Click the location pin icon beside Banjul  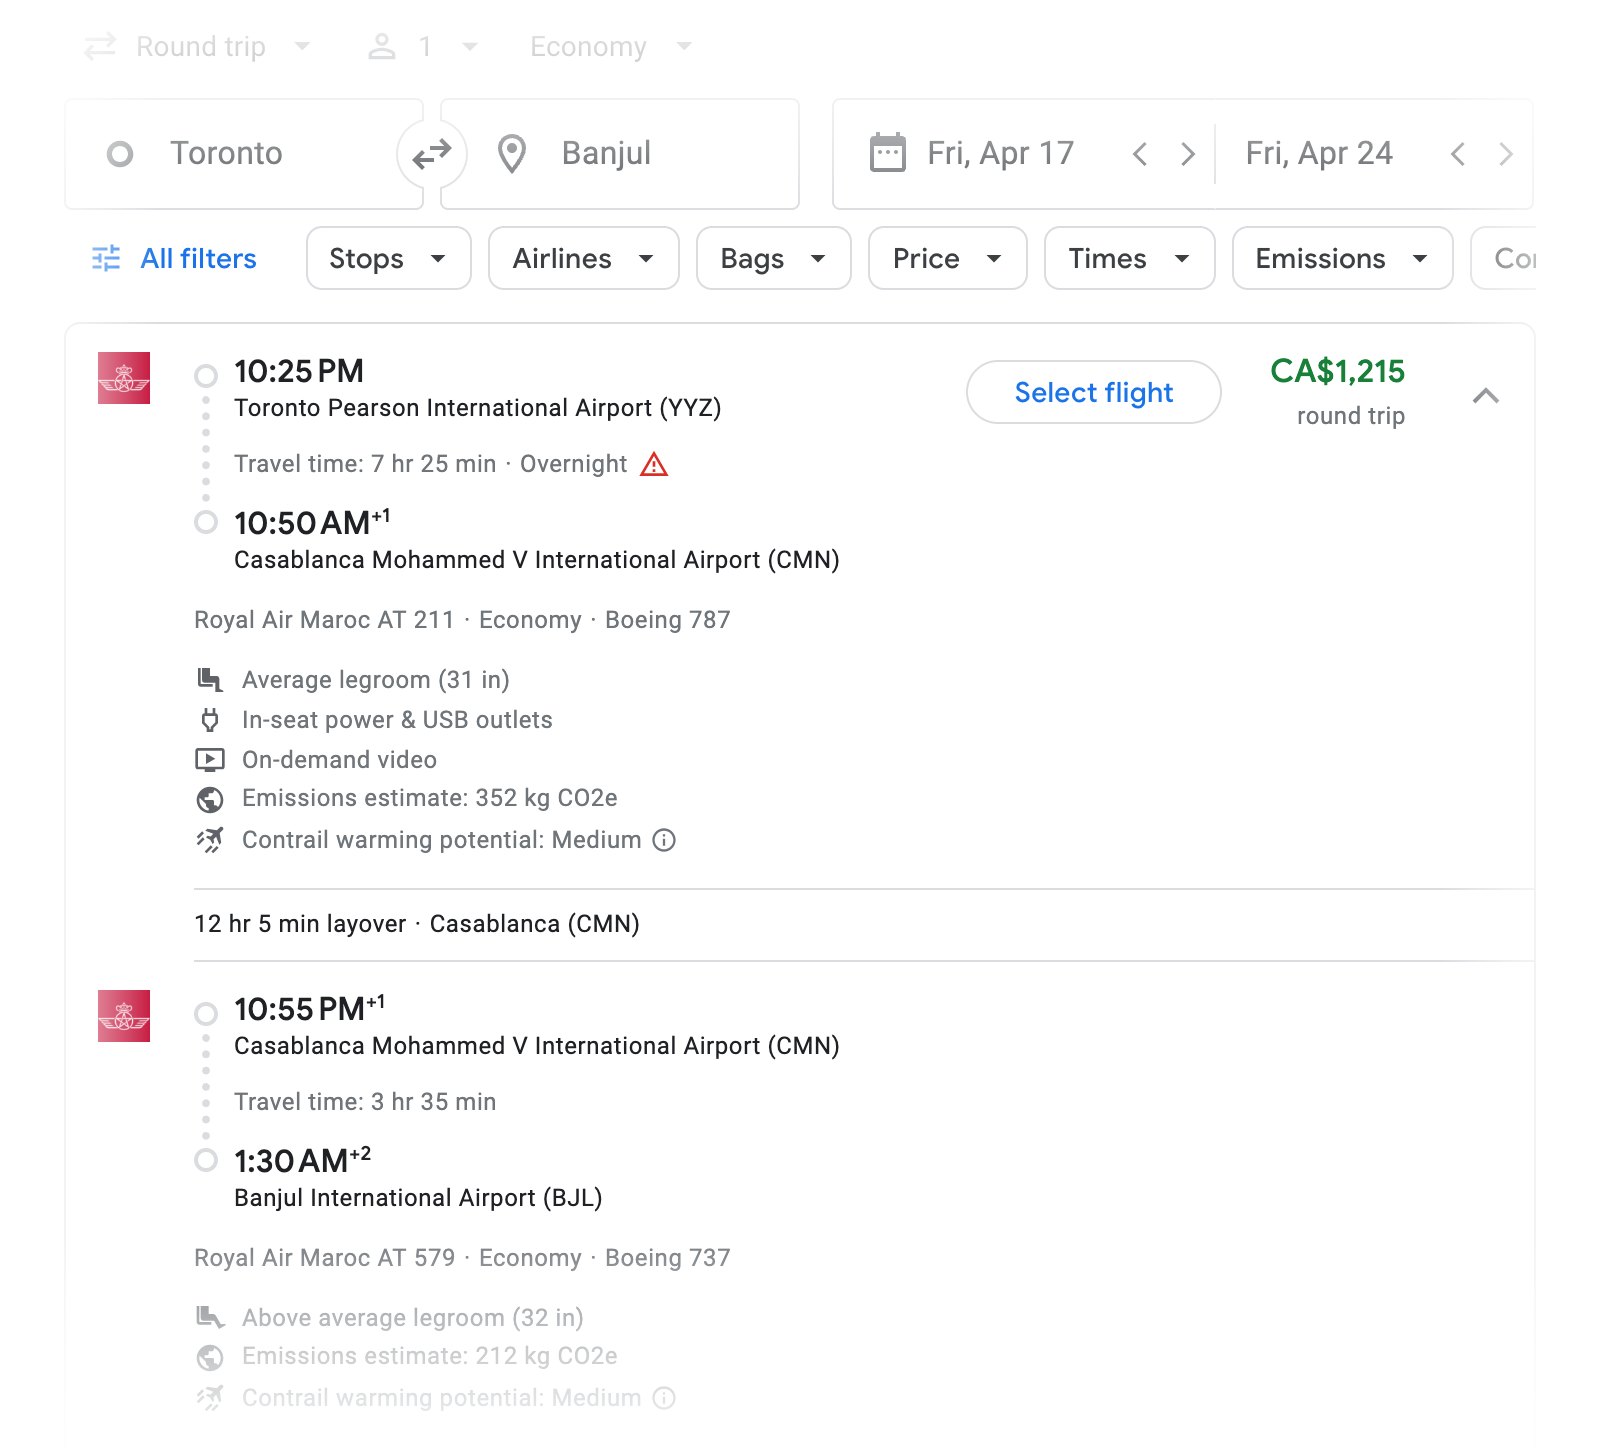pyautogui.click(x=512, y=154)
